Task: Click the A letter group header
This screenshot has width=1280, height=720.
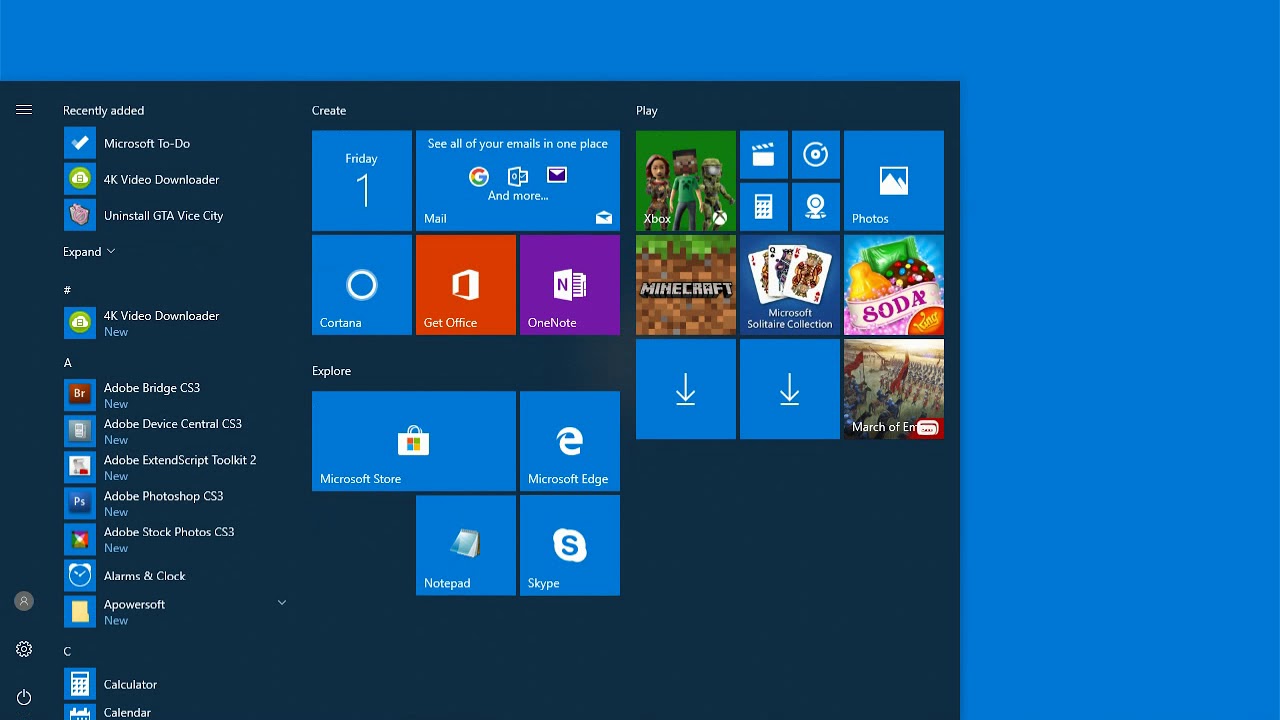Action: (x=67, y=362)
